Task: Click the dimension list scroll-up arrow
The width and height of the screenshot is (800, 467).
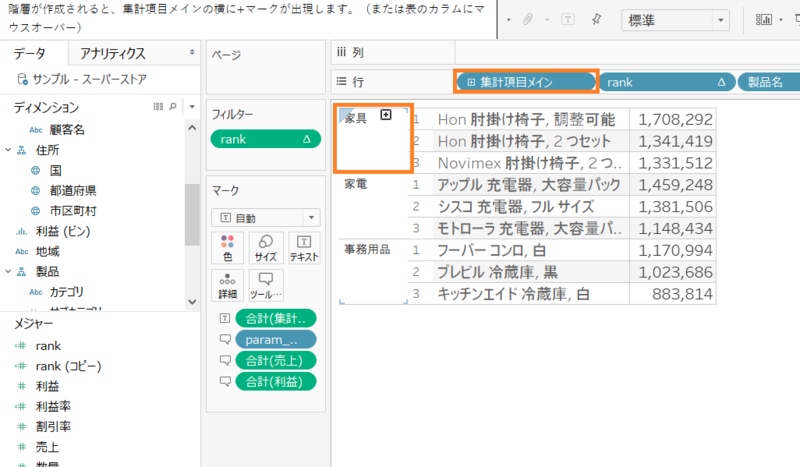Action: (192, 128)
